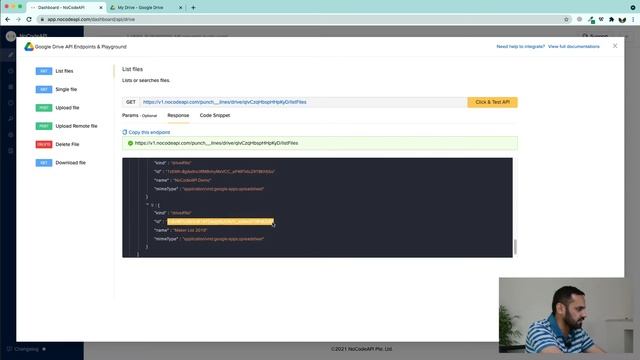
Task: Click the POST badge beside Upload file
Action: point(44,108)
